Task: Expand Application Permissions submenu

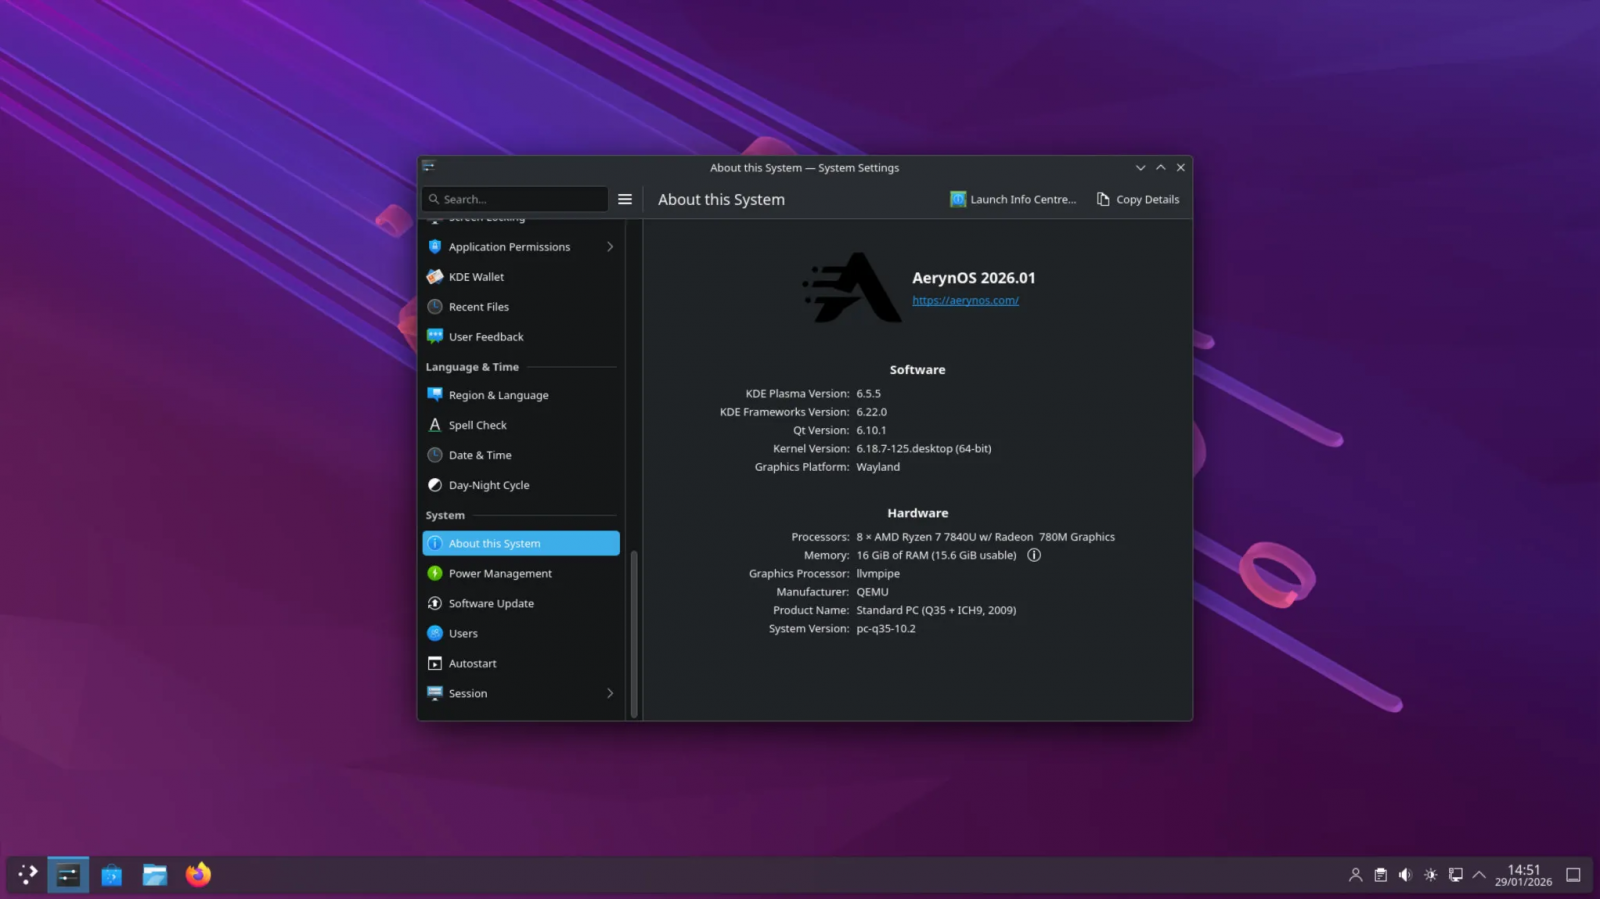Action: [x=610, y=247]
